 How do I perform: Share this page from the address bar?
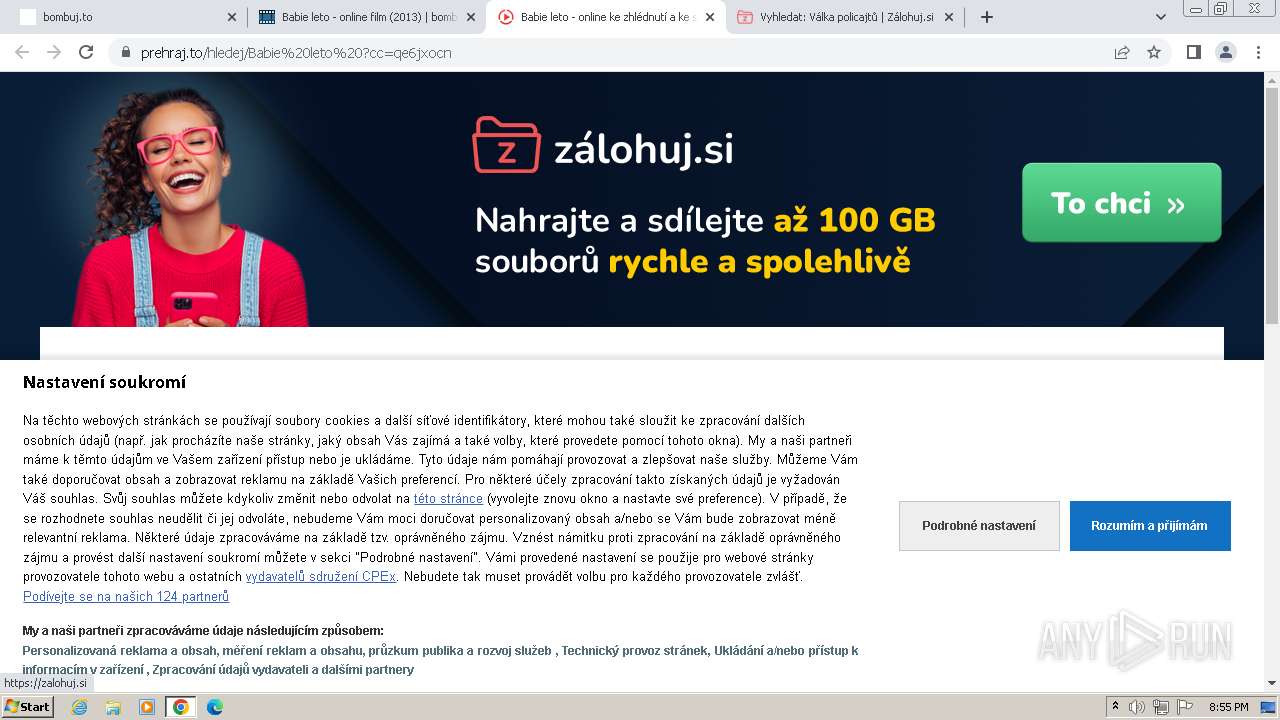[x=1122, y=52]
